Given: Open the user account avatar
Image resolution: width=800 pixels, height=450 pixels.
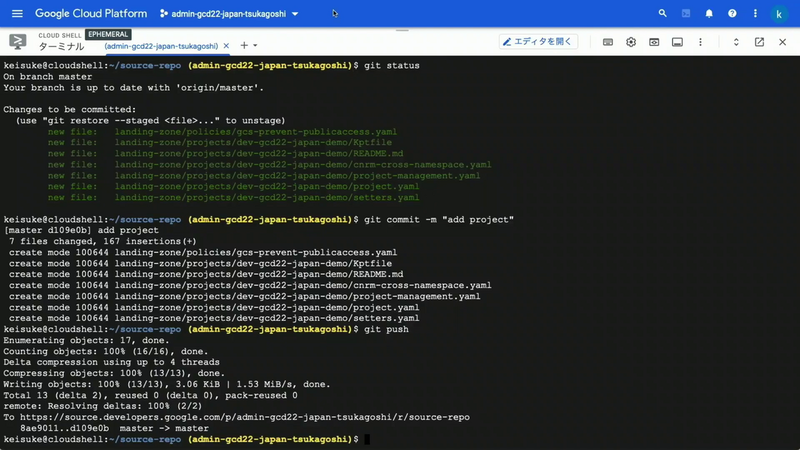Looking at the screenshot, I should [x=779, y=14].
